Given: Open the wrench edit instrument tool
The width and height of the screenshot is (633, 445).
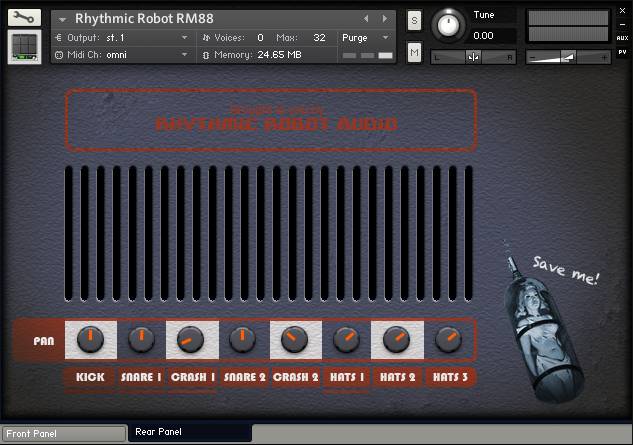Looking at the screenshot, I should [x=24, y=18].
